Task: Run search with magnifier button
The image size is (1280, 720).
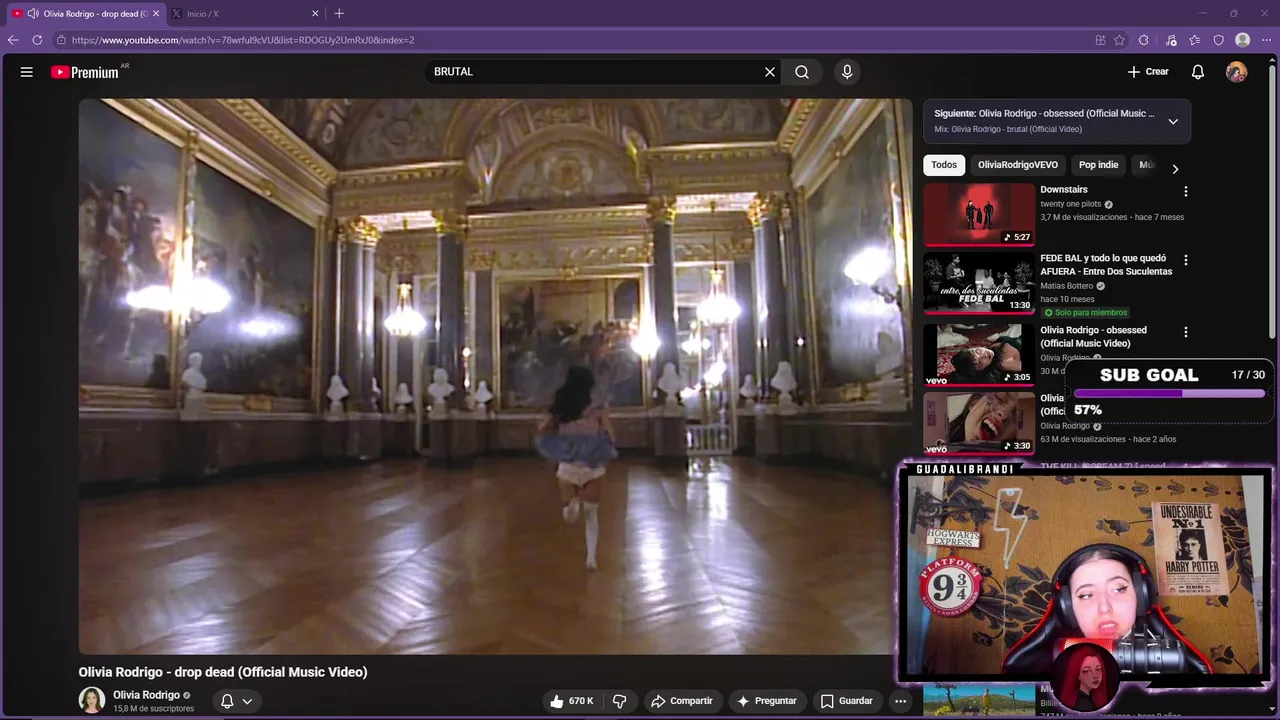Action: (x=802, y=72)
